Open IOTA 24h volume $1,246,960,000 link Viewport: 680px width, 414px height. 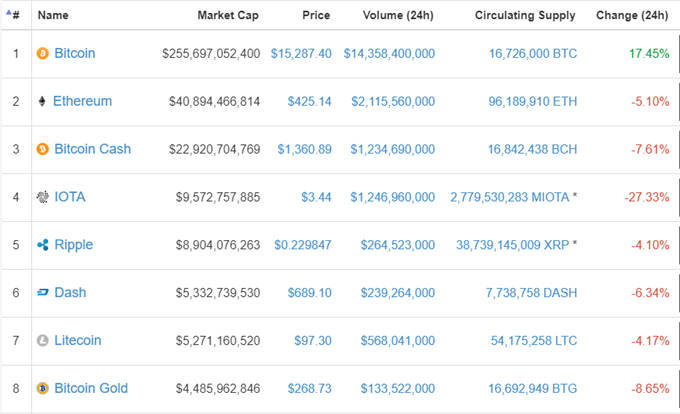tap(392, 197)
